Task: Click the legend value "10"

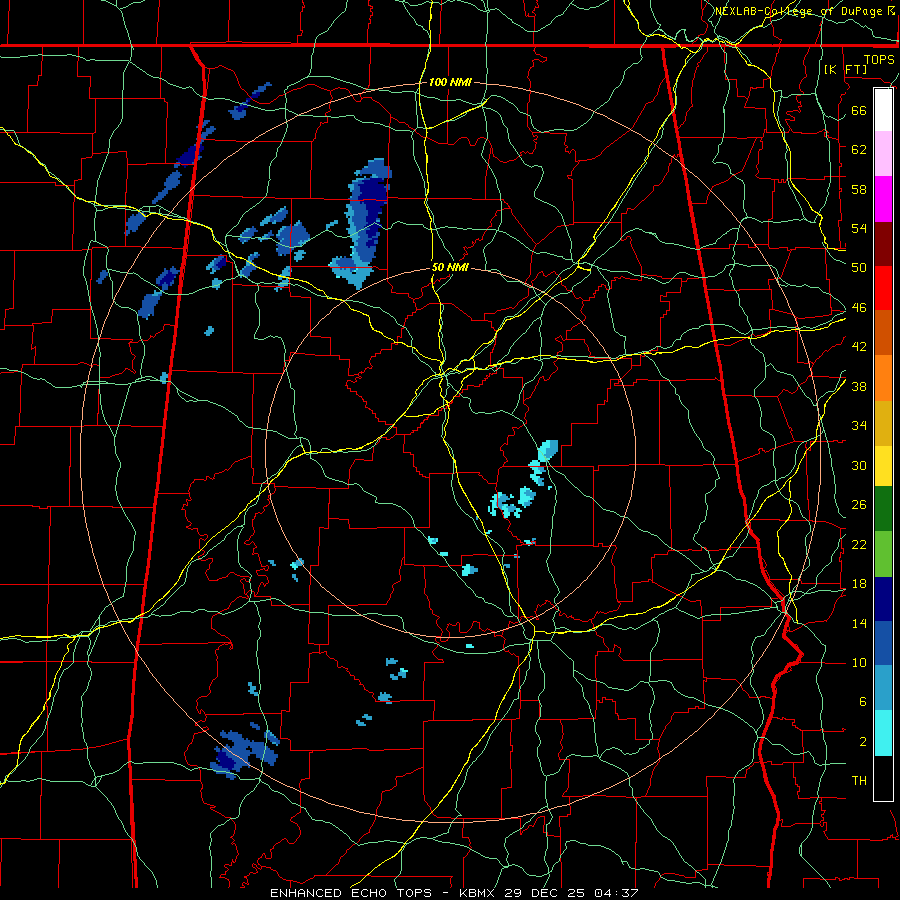Action: [859, 662]
